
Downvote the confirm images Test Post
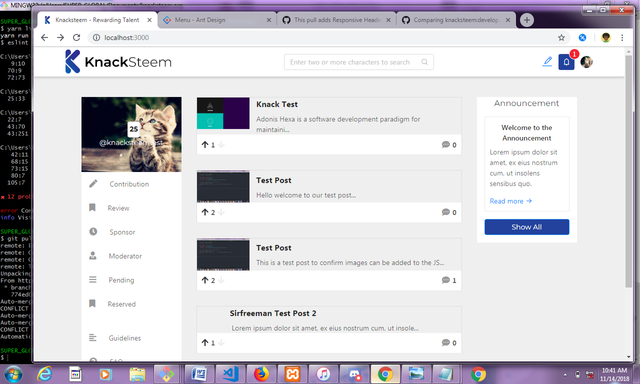point(221,280)
